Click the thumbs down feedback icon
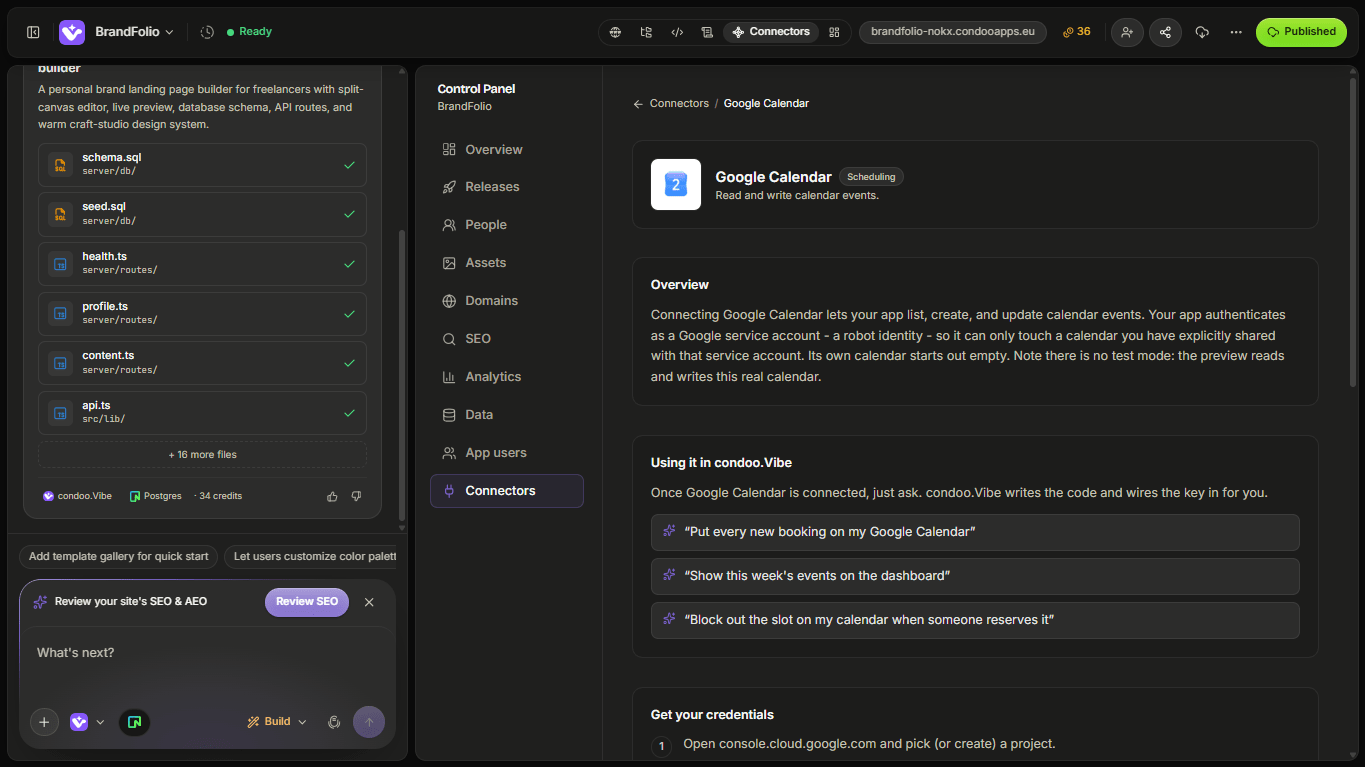The height and width of the screenshot is (767, 1365). click(356, 496)
